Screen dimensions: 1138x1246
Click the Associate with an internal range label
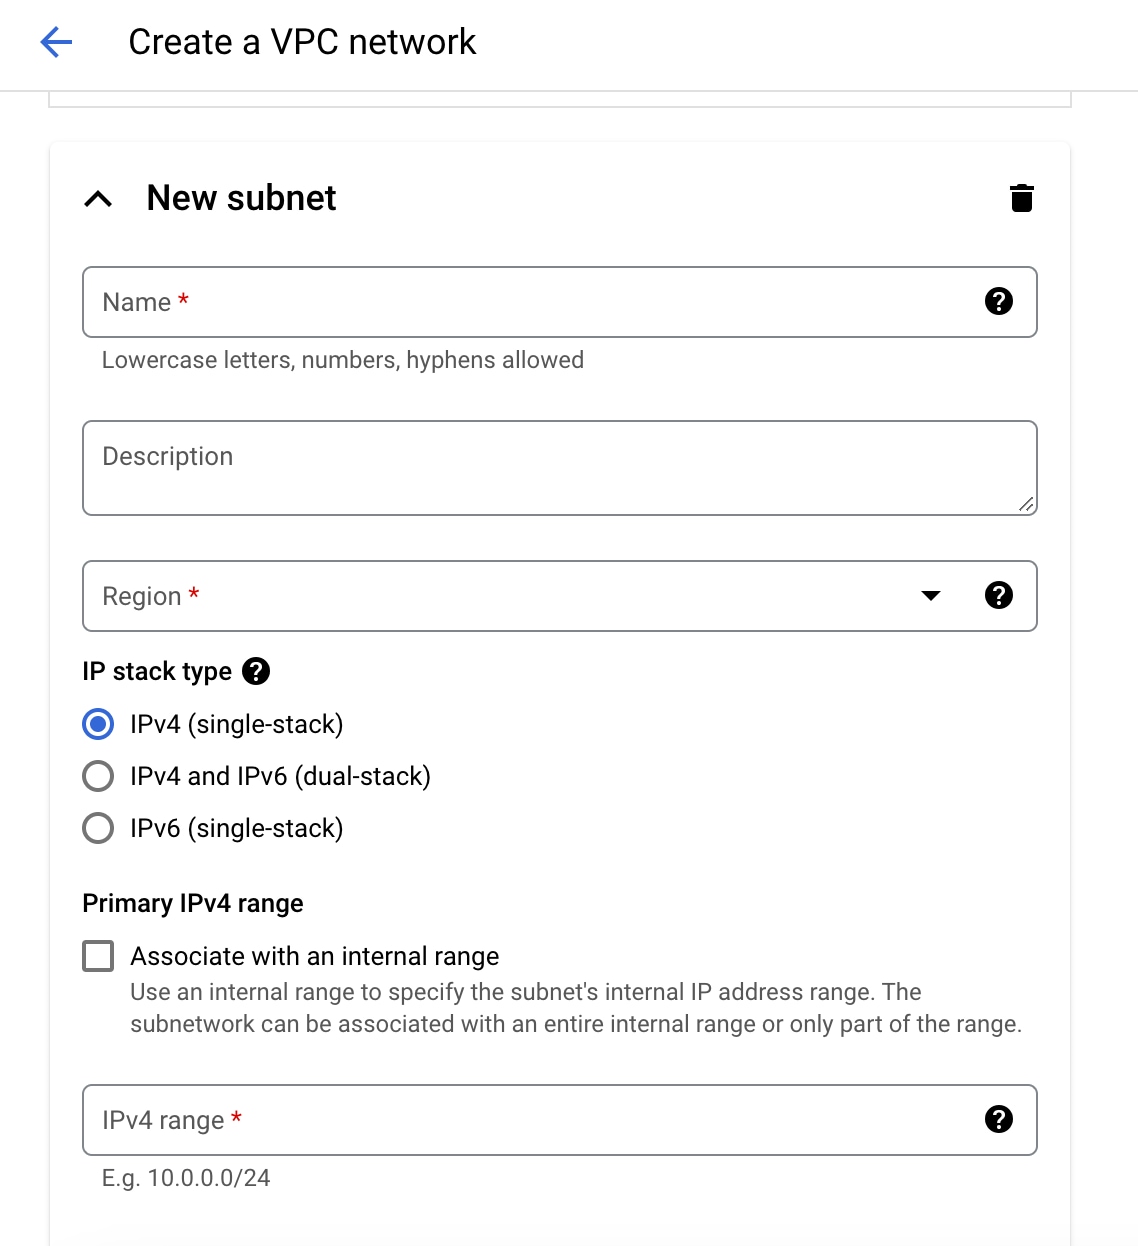point(315,956)
